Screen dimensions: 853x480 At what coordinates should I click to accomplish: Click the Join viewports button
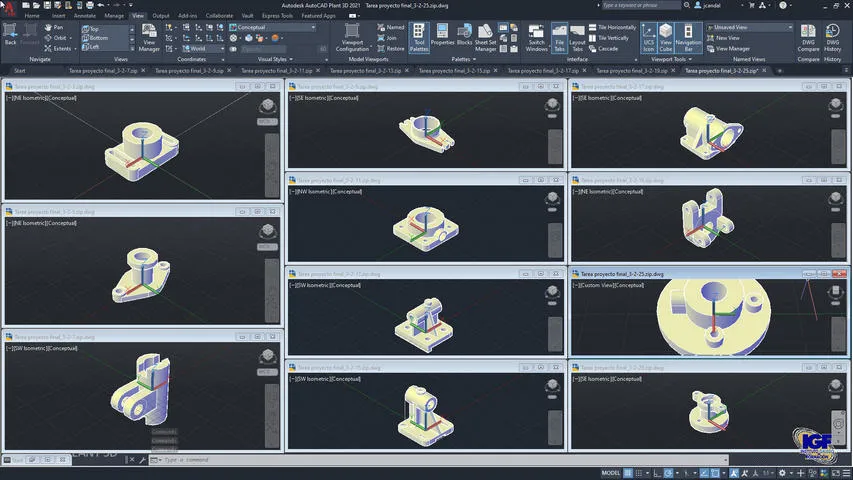(x=387, y=38)
